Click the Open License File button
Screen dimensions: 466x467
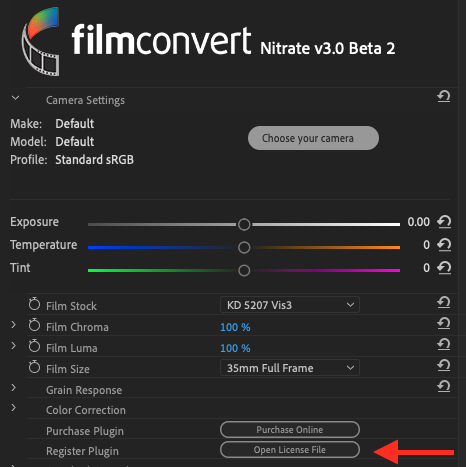(x=290, y=450)
